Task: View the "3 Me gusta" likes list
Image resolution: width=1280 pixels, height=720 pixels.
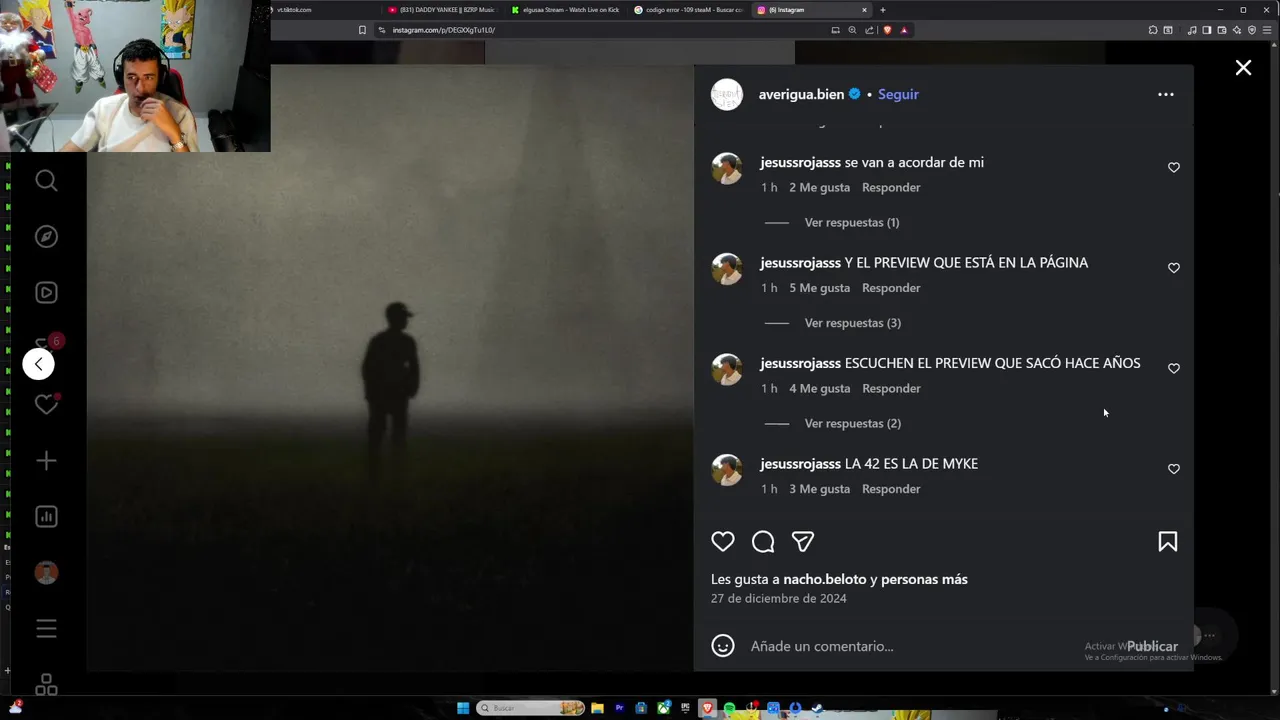Action: [x=819, y=489]
